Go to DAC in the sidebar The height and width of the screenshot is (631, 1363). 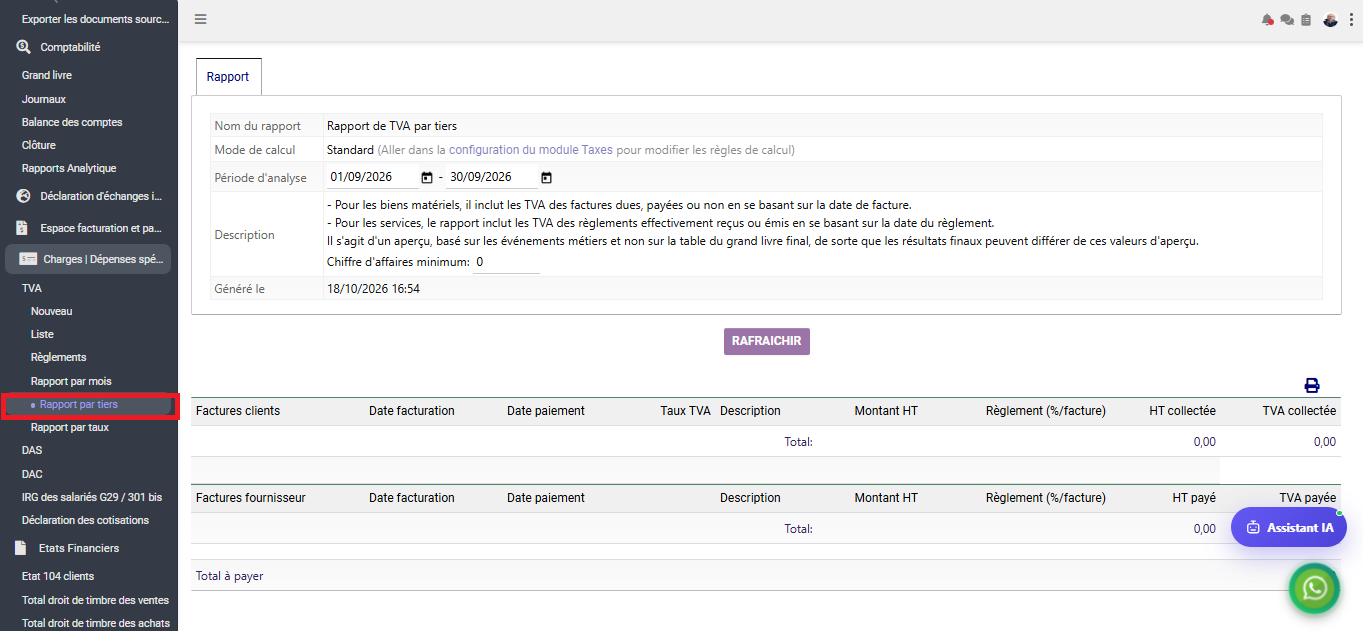pos(32,474)
